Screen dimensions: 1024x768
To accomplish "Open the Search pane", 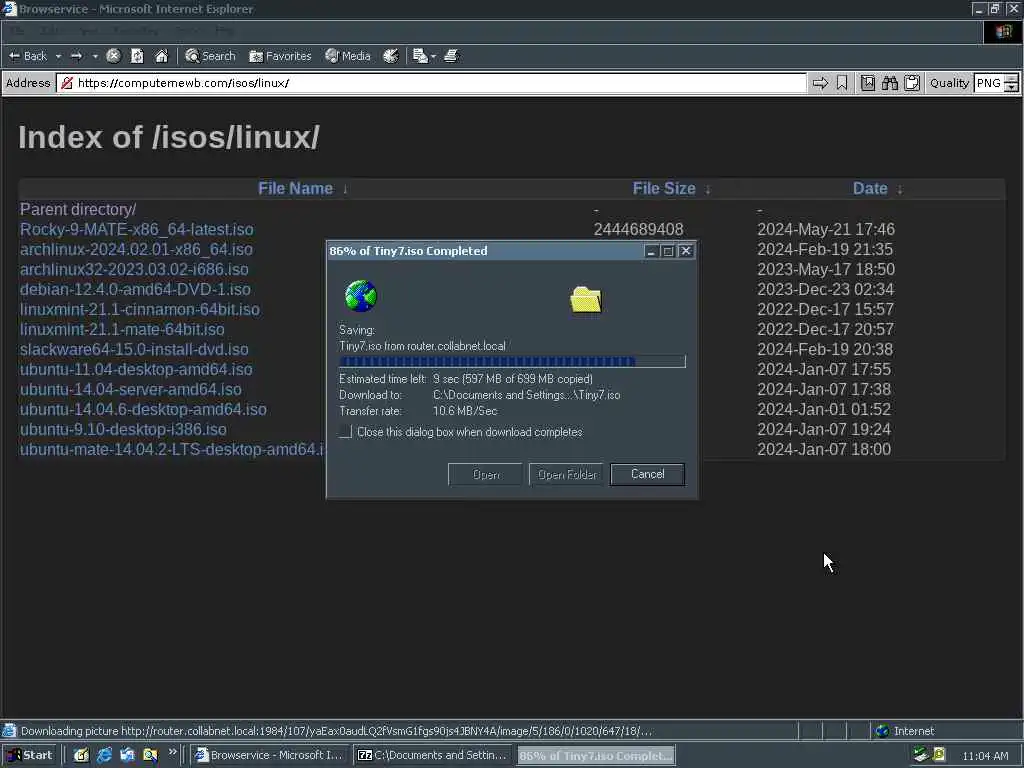I will pyautogui.click(x=210, y=56).
